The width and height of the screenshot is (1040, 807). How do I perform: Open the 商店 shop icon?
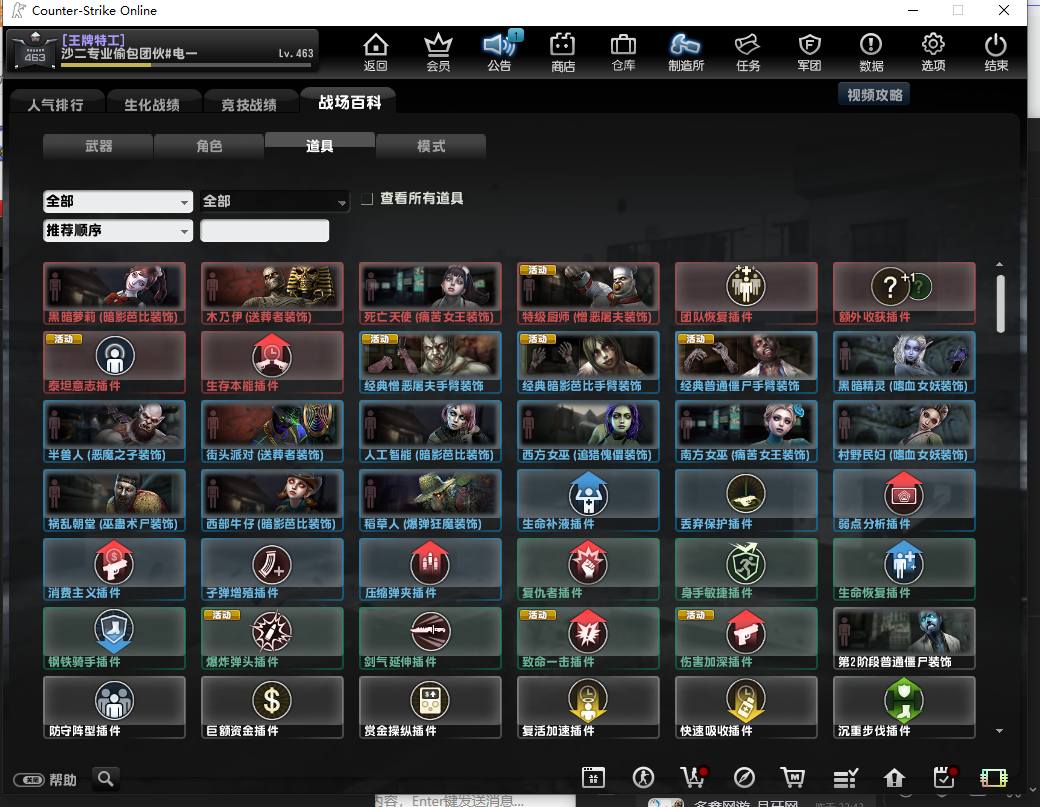pos(562,52)
